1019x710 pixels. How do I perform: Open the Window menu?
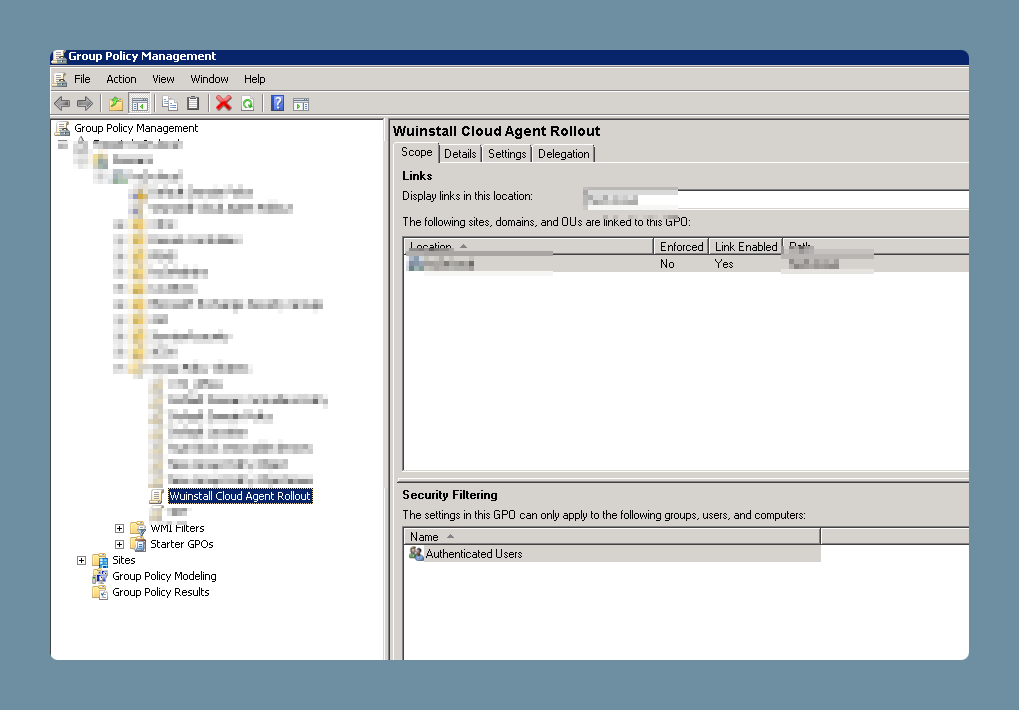(209, 79)
